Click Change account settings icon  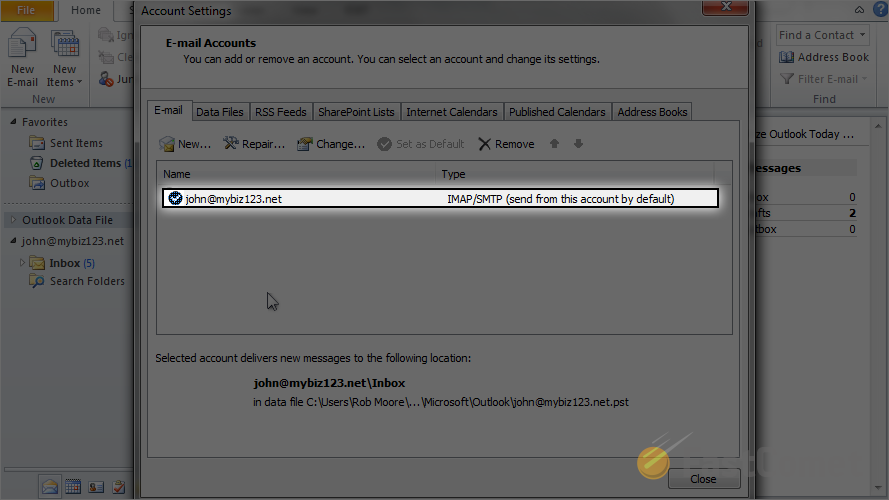[x=304, y=144]
